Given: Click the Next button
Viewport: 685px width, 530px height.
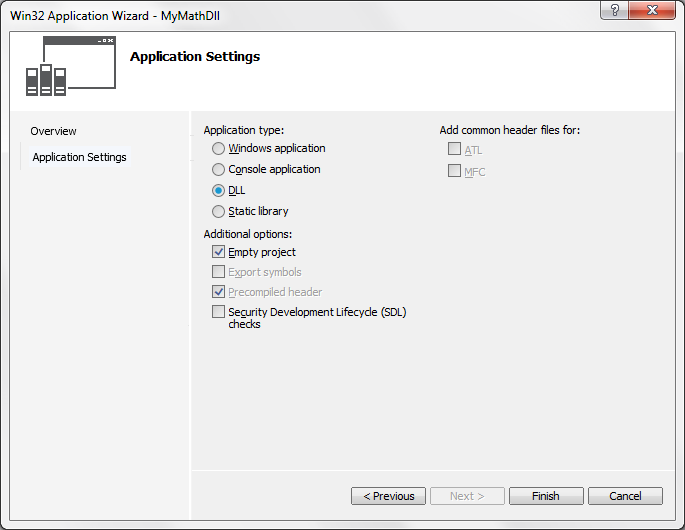Looking at the screenshot, I should 467,496.
